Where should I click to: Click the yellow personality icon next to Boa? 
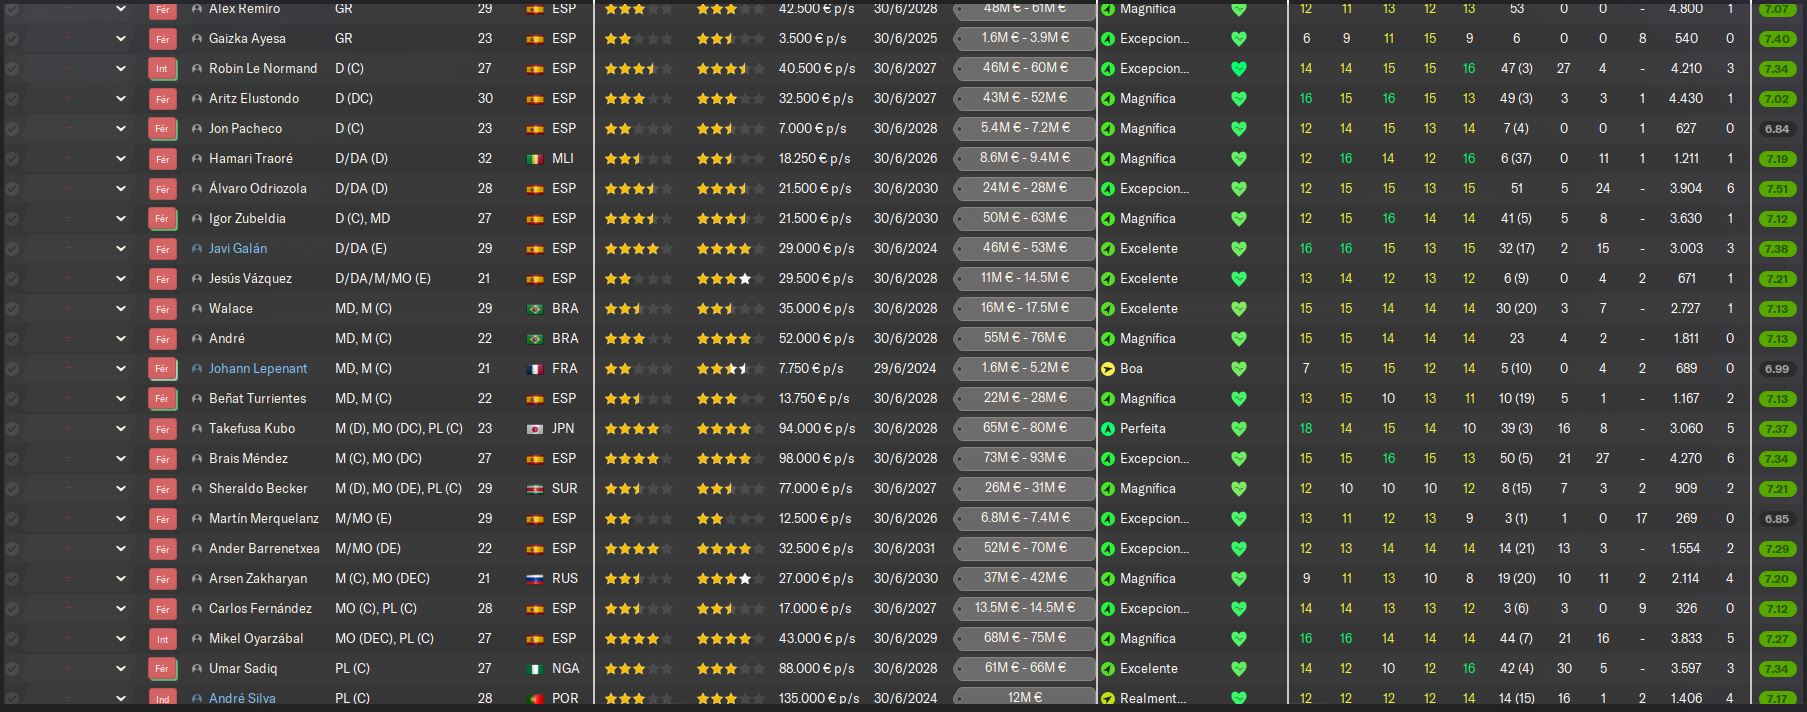coord(1108,369)
